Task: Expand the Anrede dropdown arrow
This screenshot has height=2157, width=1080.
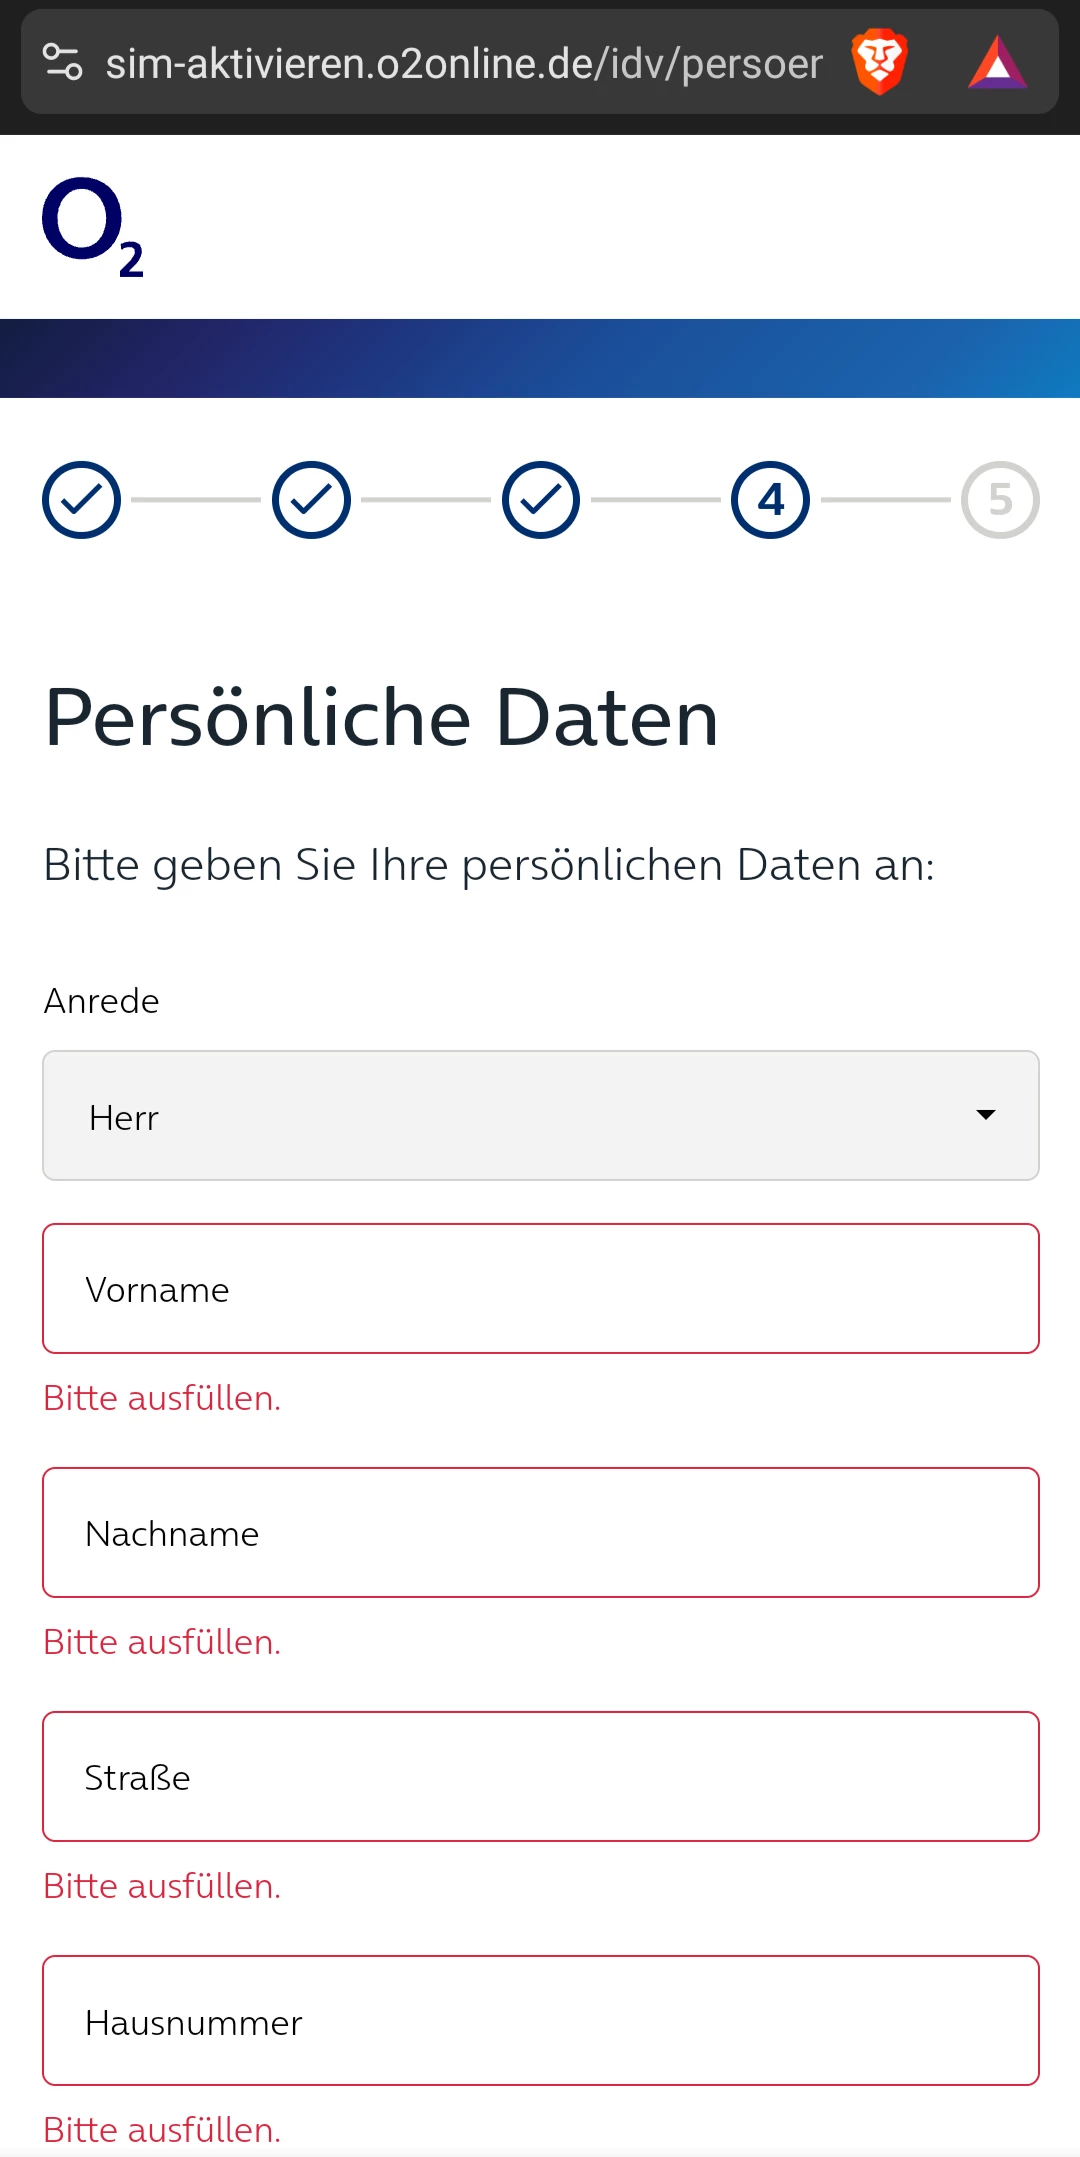Action: point(985,1115)
